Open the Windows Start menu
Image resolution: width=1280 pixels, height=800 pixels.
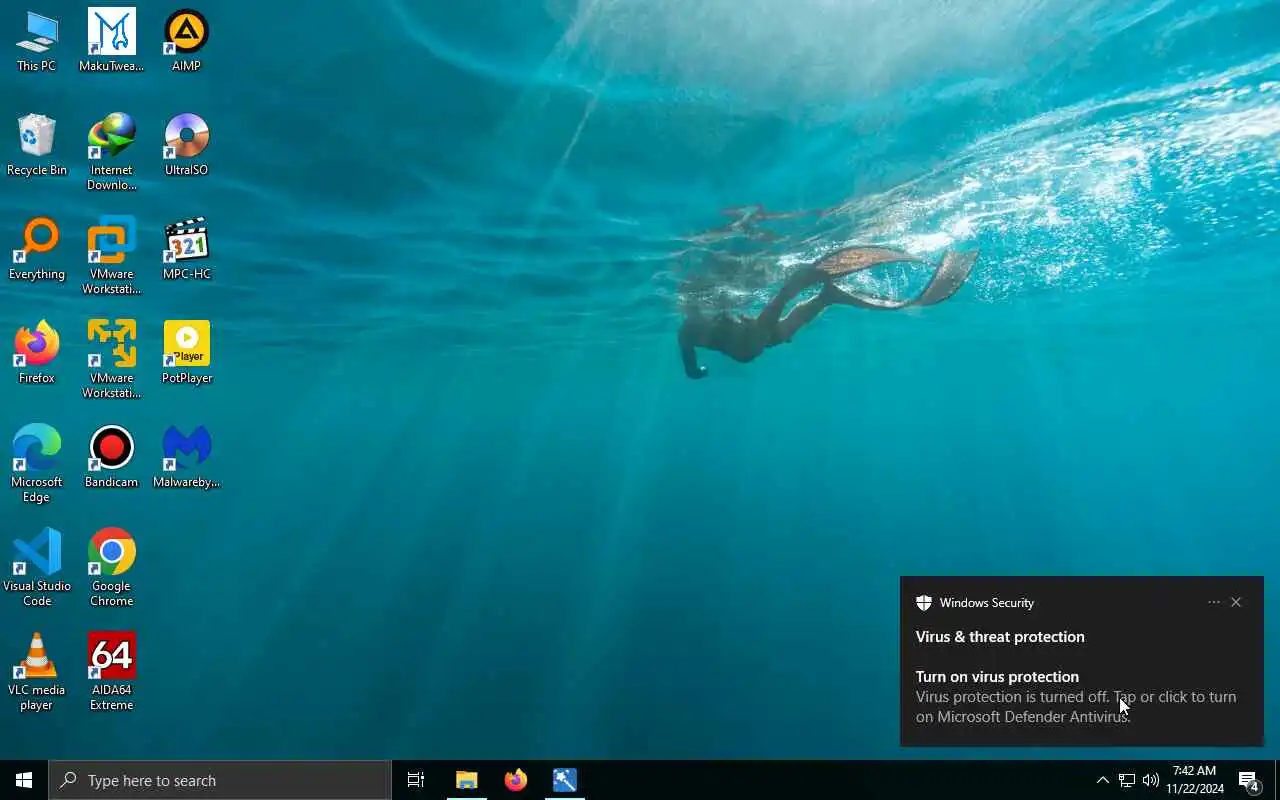point(24,780)
